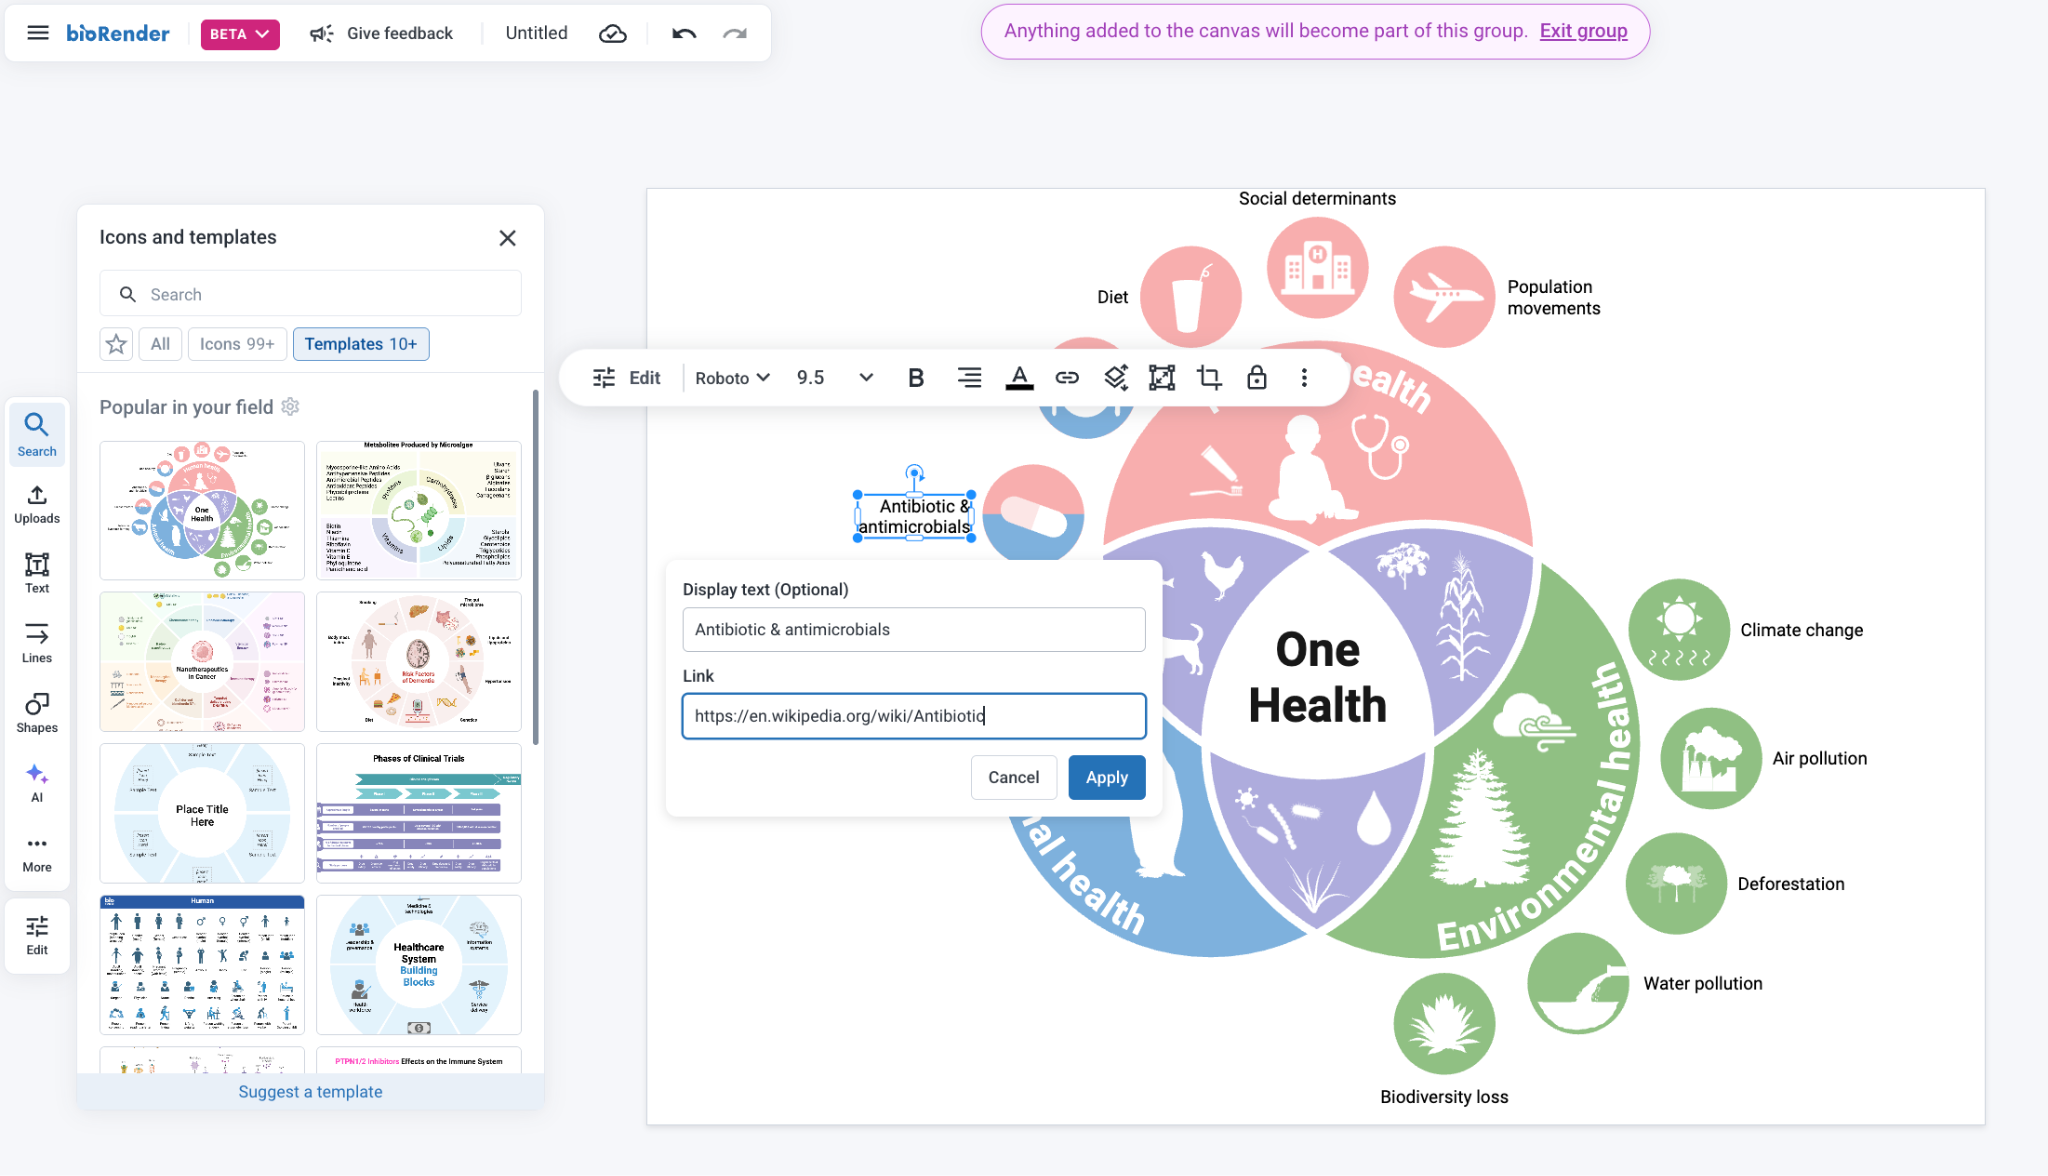
Task: Open the AI assistant tool
Action: point(37,783)
